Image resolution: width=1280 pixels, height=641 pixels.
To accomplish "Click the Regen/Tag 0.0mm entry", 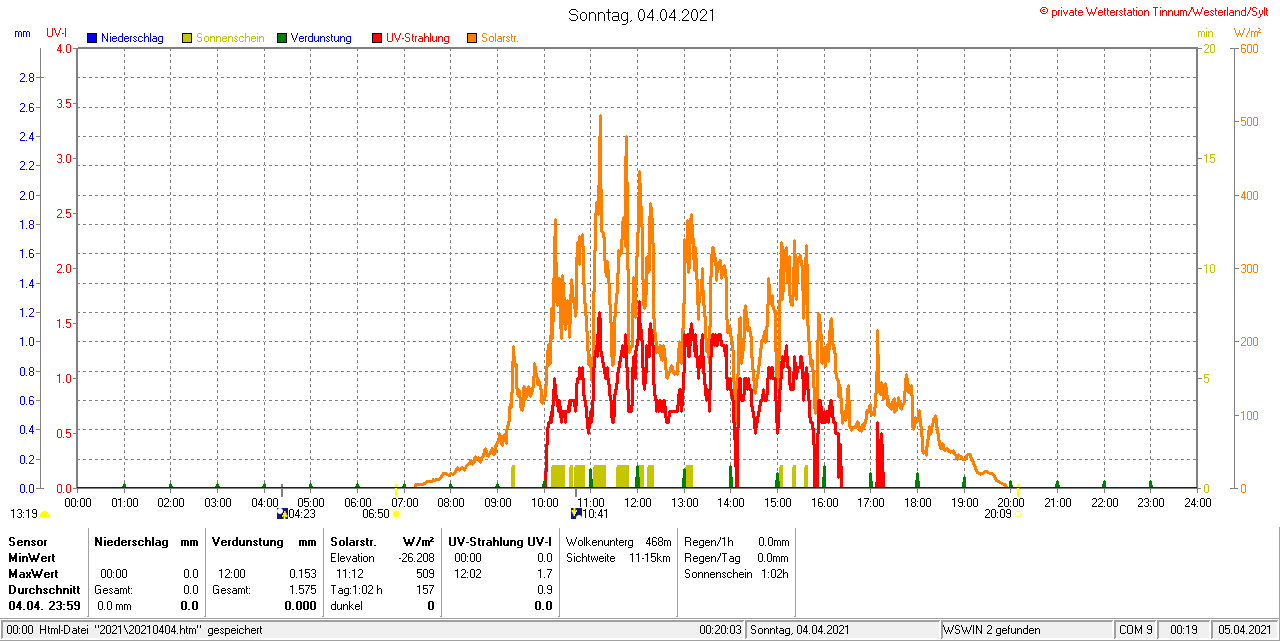I will tap(737, 557).
